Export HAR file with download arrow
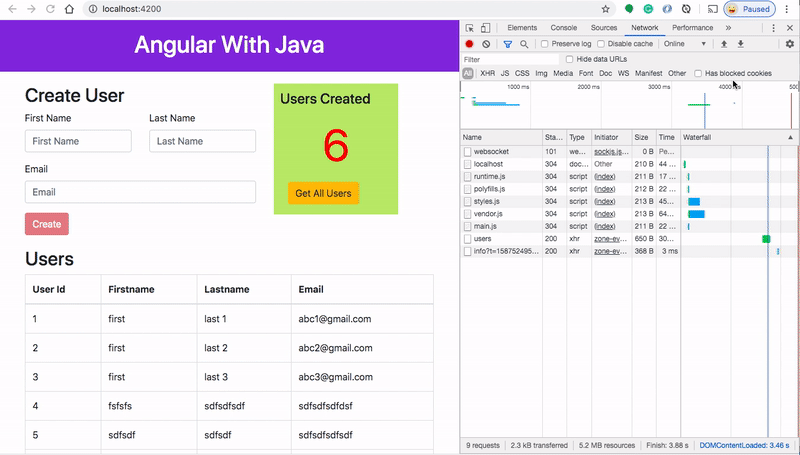Image resolution: width=800 pixels, height=455 pixels. [x=740, y=44]
